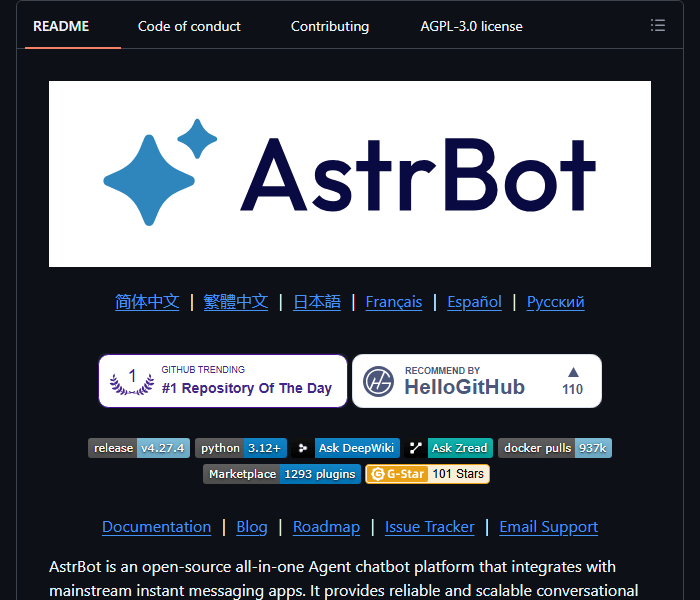Screen dimensions: 700x600
Task: Open the 繁體中文 translation link
Action: (236, 302)
